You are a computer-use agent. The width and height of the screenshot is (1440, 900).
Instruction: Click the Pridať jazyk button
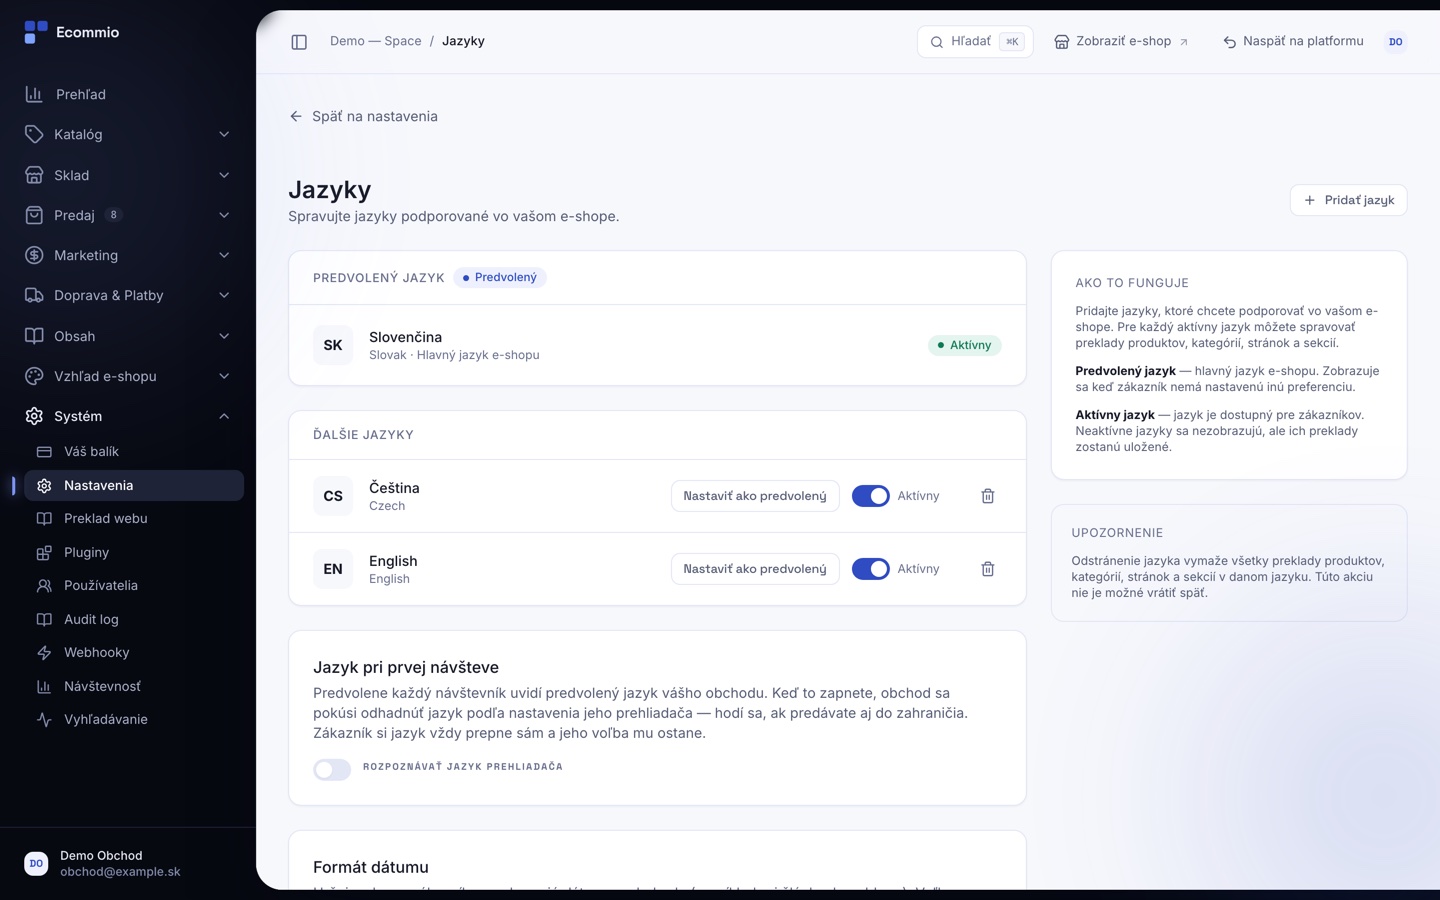tap(1348, 200)
